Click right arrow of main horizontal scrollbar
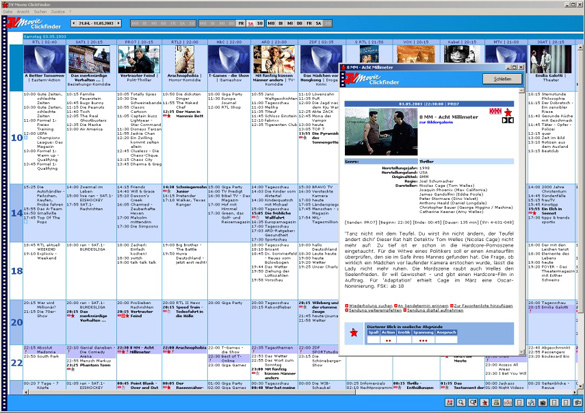Image resolution: width=585 pixels, height=413 pixels. tap(575, 392)
